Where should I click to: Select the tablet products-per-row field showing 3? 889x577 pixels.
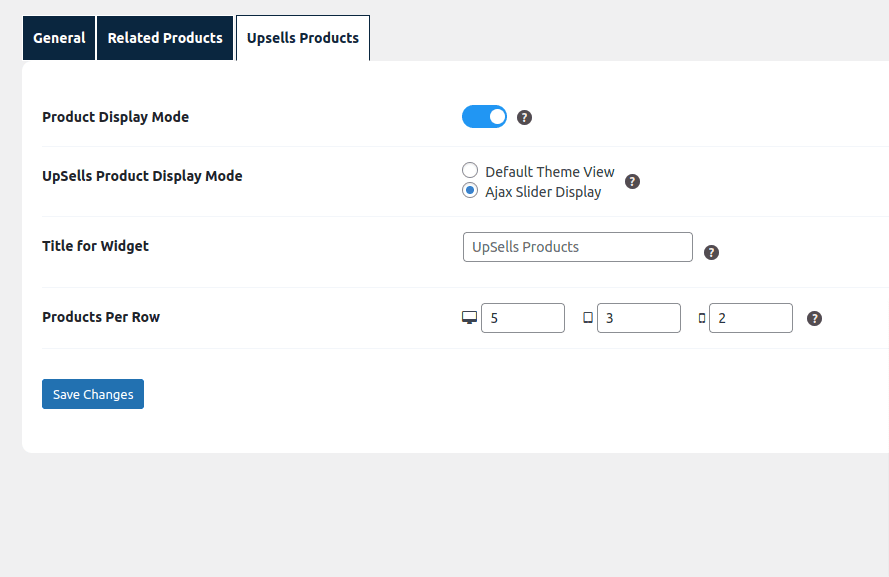click(638, 317)
